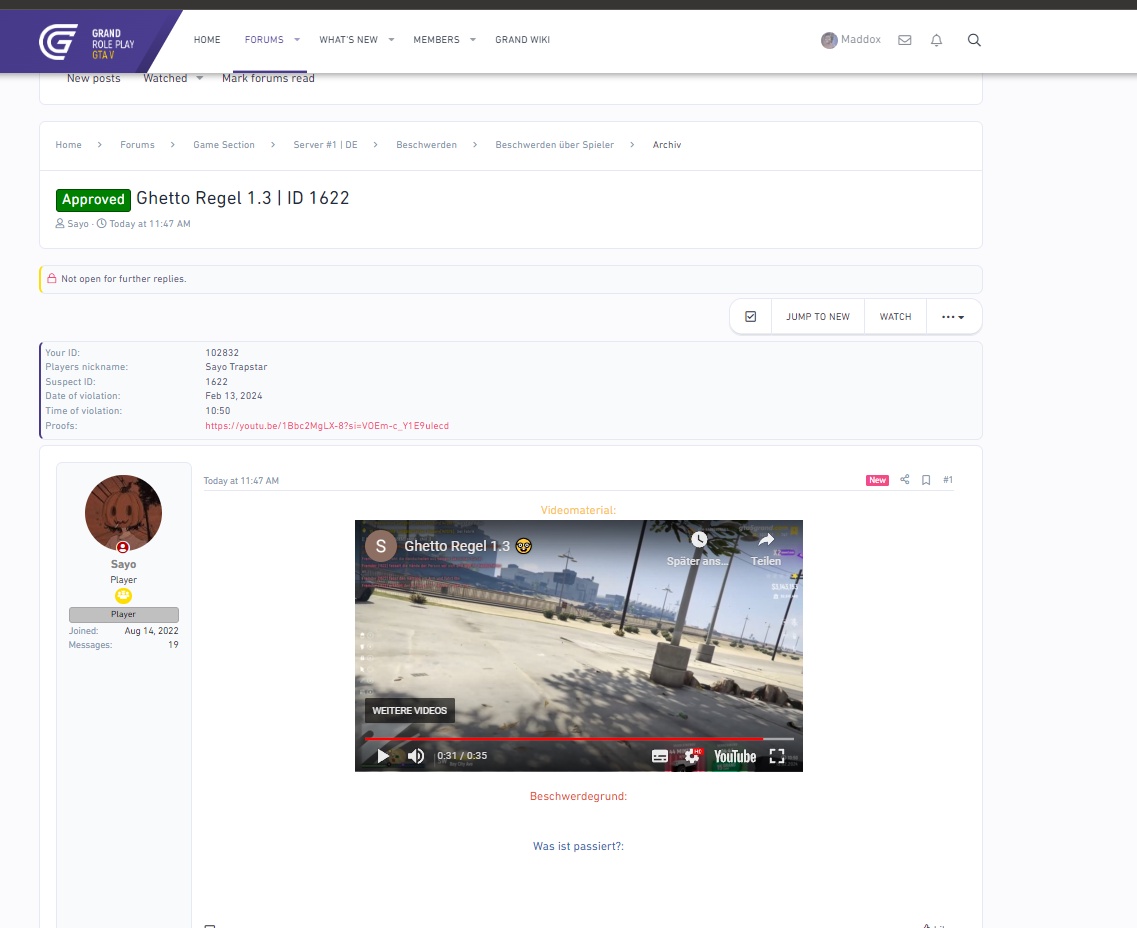This screenshot has width=1137, height=928.
Task: Open the search function
Action: pos(974,40)
